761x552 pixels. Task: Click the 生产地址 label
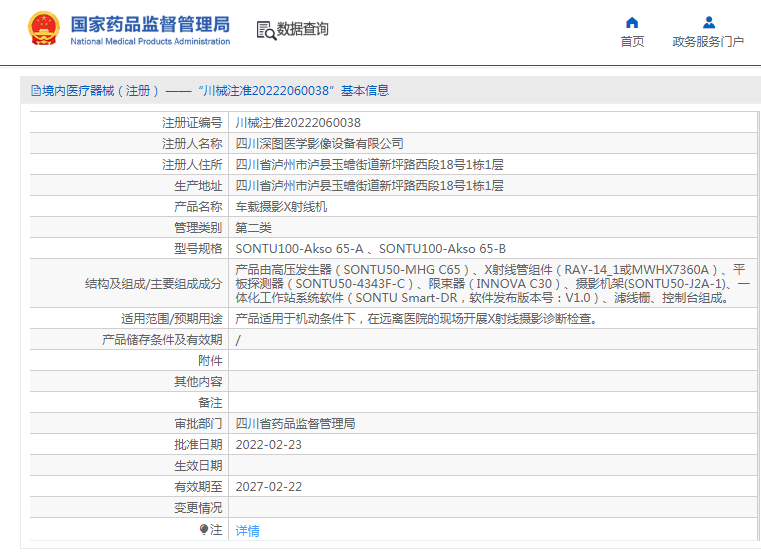[198, 185]
